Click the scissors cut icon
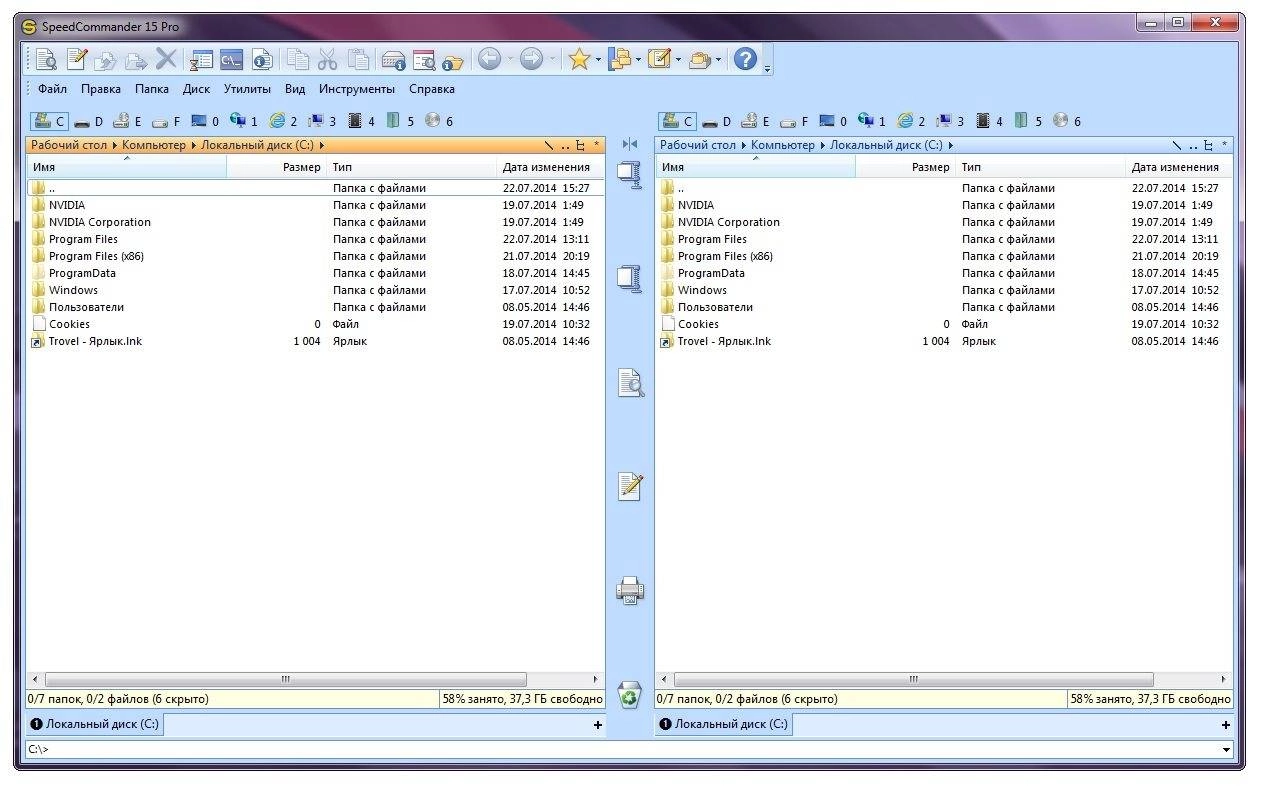 tap(327, 60)
